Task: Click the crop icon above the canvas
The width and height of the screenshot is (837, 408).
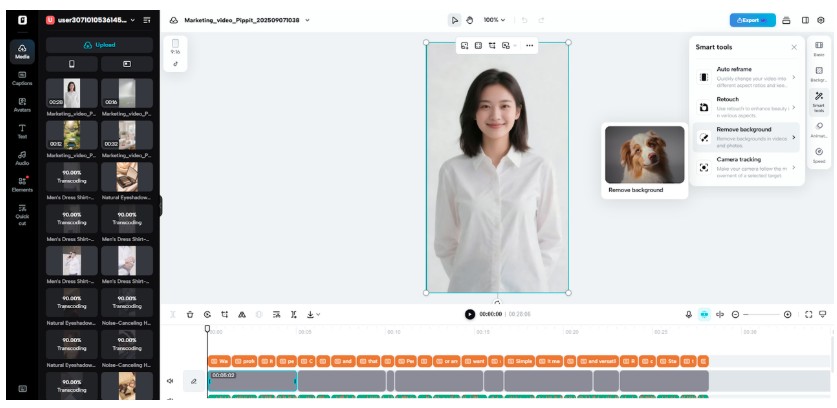Action: [x=492, y=45]
